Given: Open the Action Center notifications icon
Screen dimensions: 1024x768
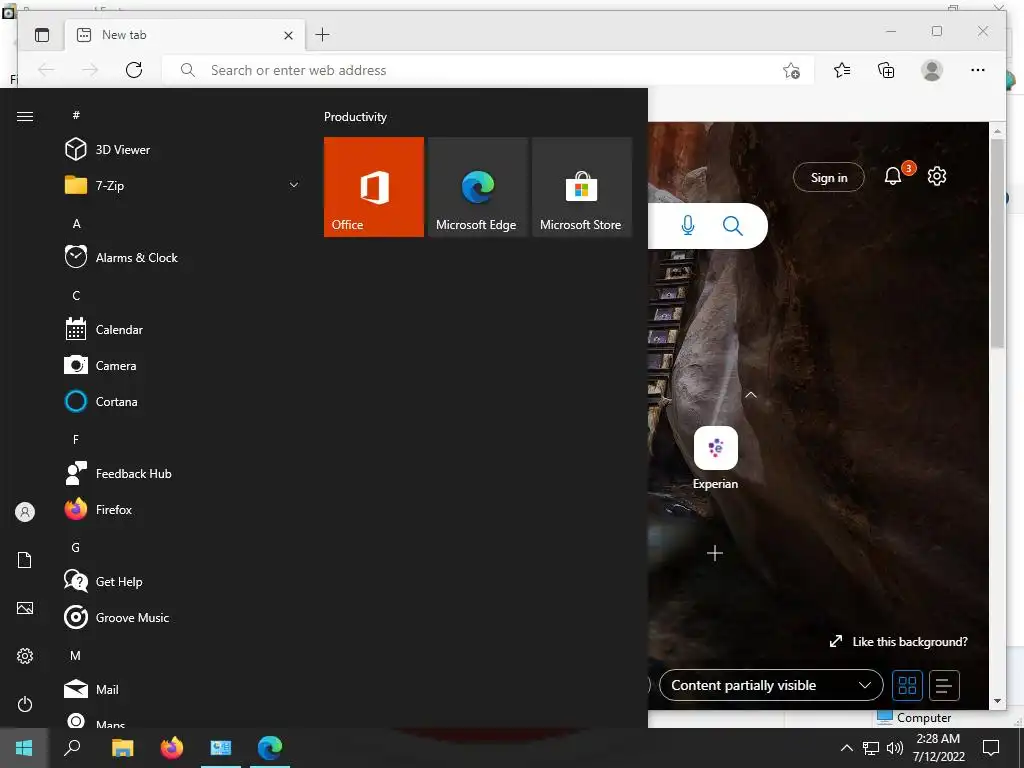Looking at the screenshot, I should [x=991, y=748].
